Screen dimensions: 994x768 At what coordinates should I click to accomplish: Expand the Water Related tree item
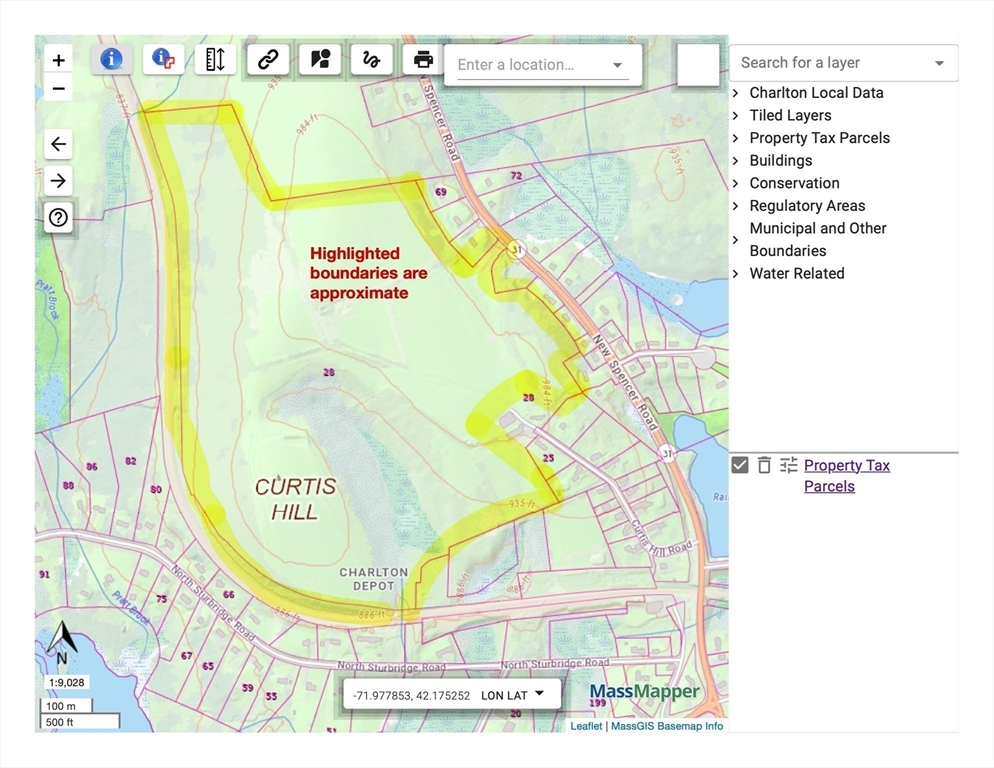736,274
